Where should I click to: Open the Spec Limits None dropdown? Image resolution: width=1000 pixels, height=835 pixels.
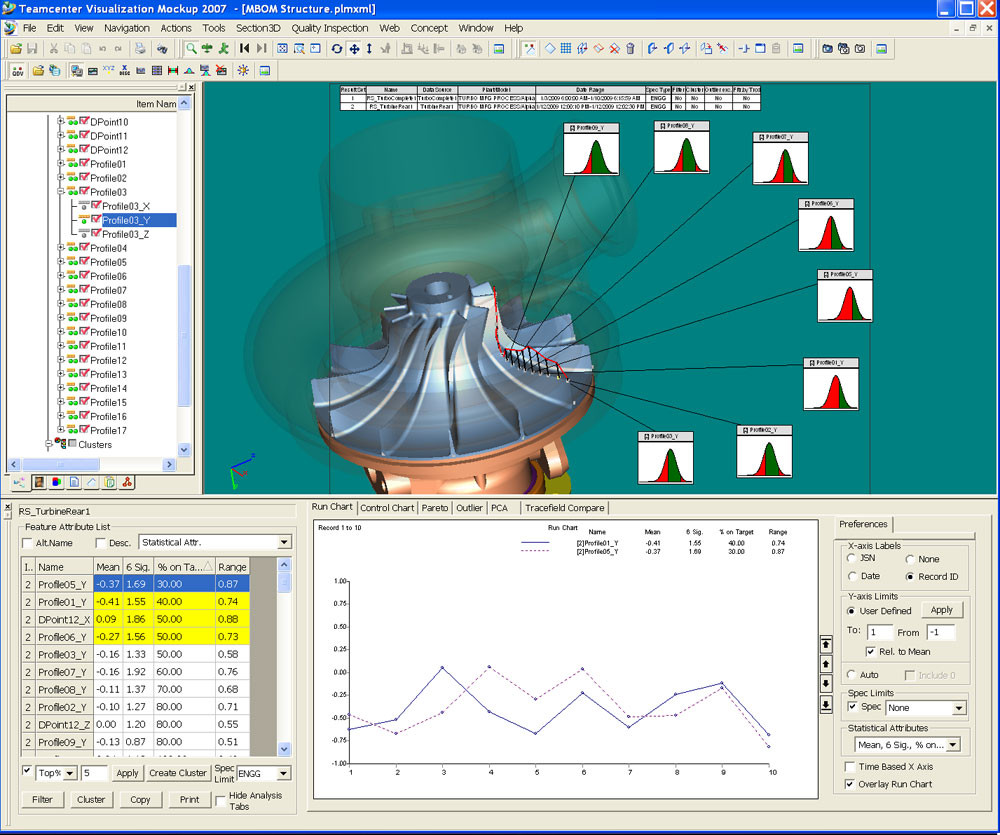925,707
